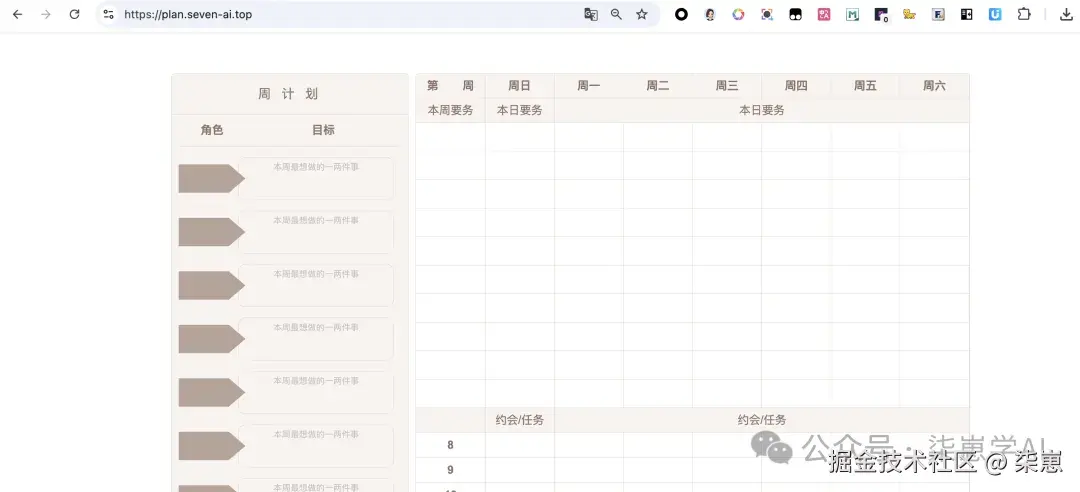Open the Tampermonkey extension icon

click(796, 14)
